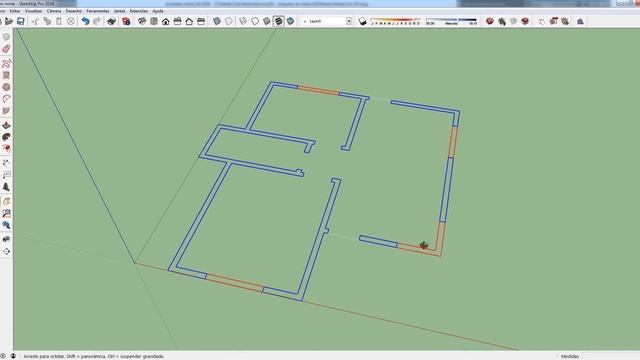Expand the Layer0 layer dropdown

(x=349, y=21)
